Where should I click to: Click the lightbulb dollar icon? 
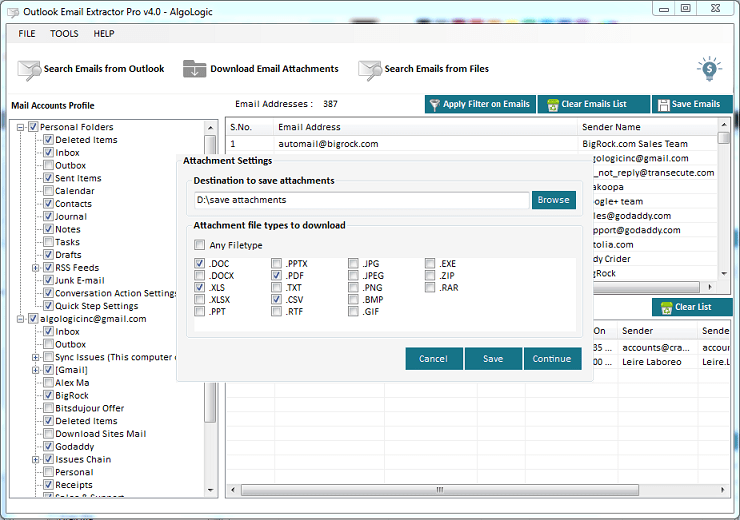click(x=709, y=69)
